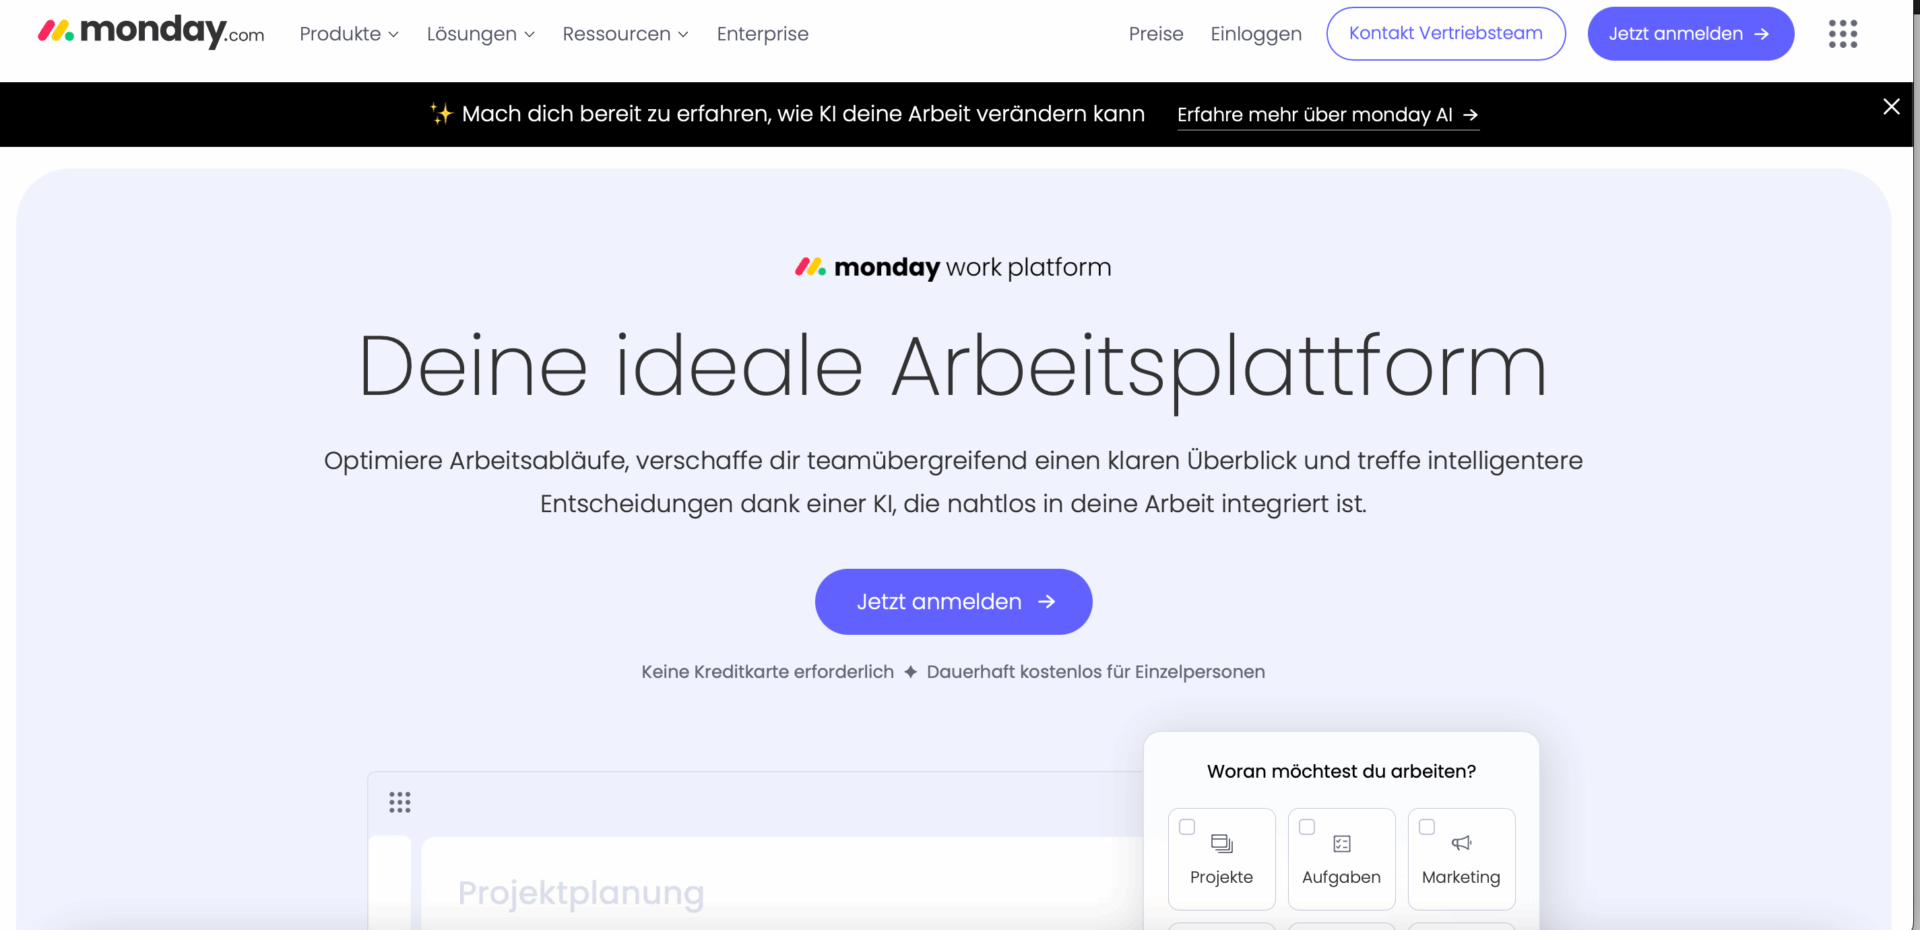Select the Aufgaben card label
Screen dimensions: 1920x930
click(x=1341, y=877)
